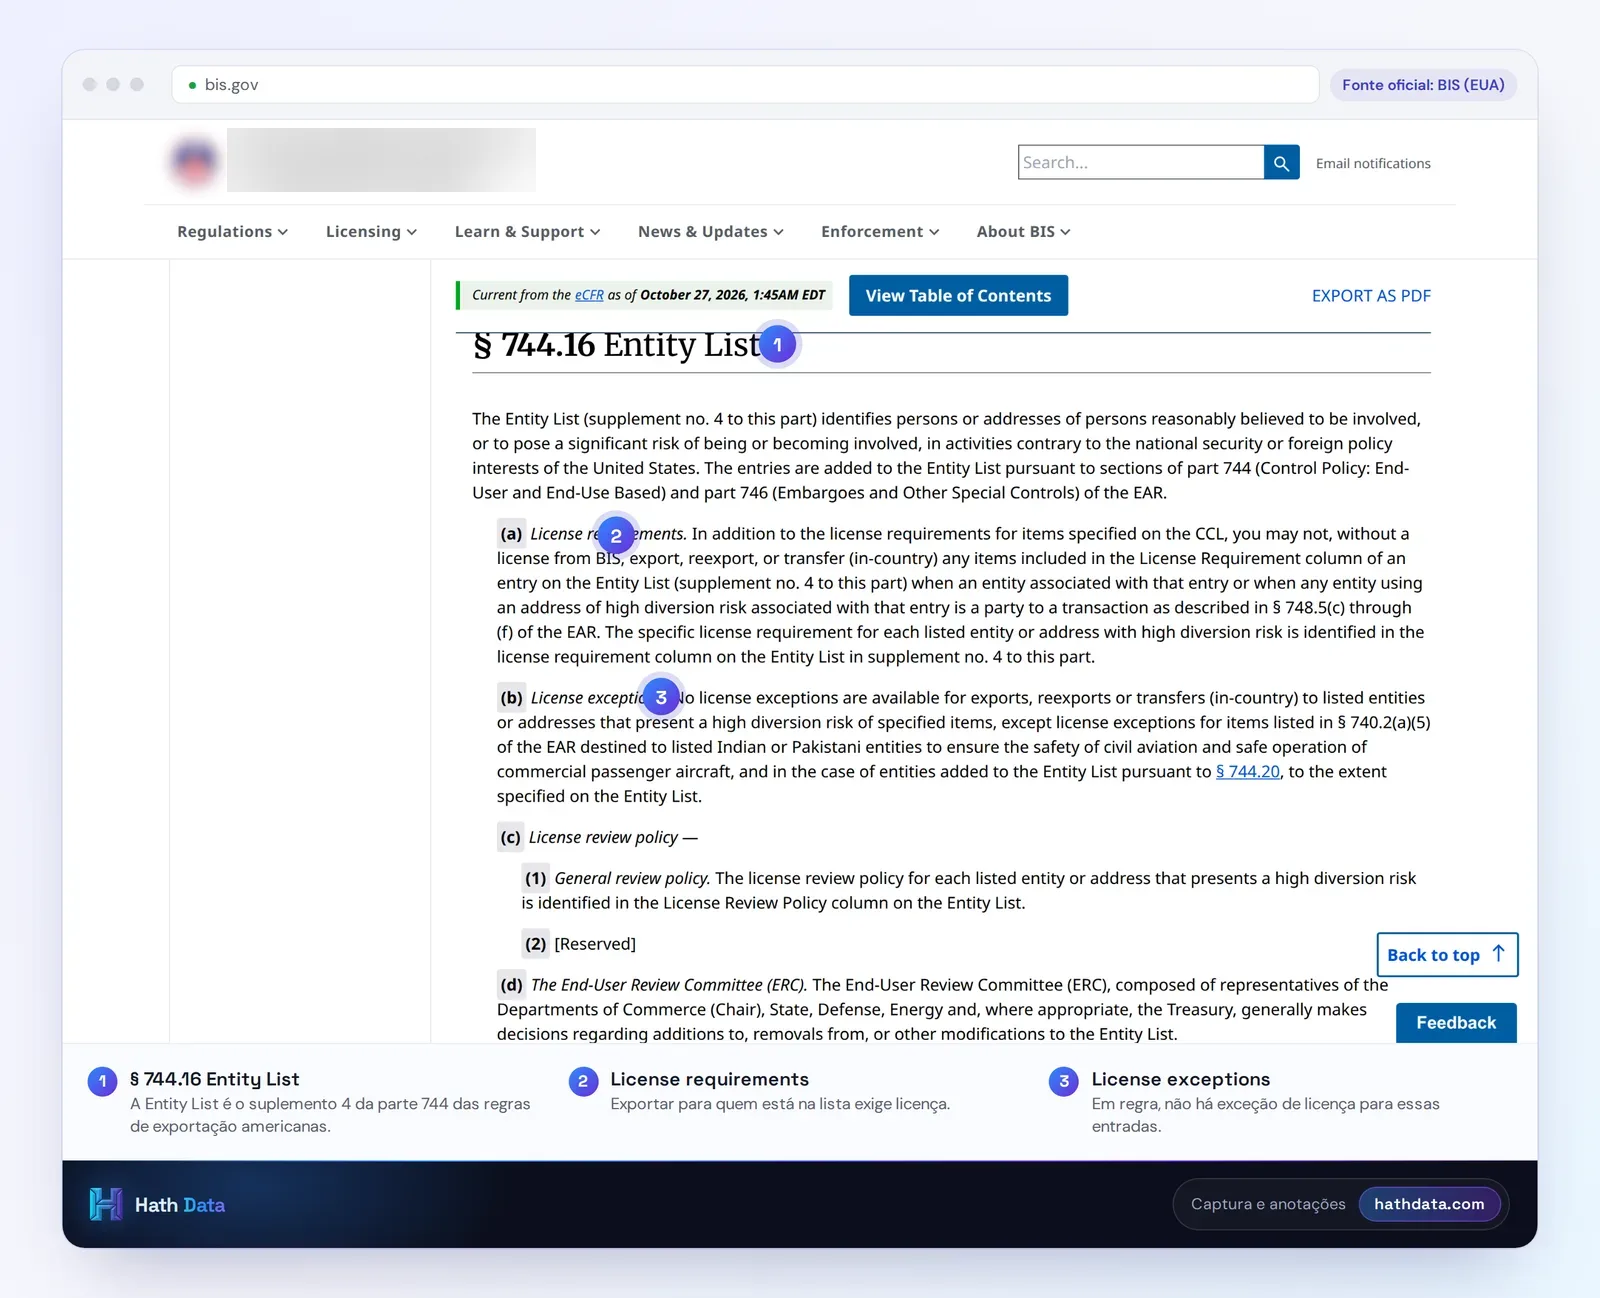The height and width of the screenshot is (1298, 1600).
Task: Click View Table of Contents button
Action: 958,296
